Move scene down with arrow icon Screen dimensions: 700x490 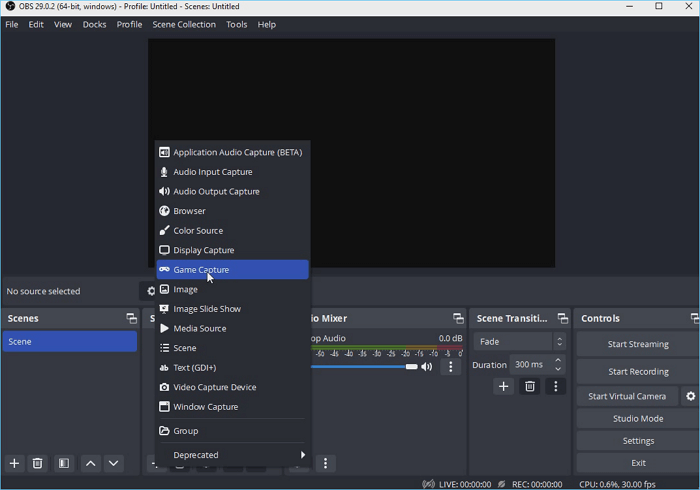pos(114,463)
